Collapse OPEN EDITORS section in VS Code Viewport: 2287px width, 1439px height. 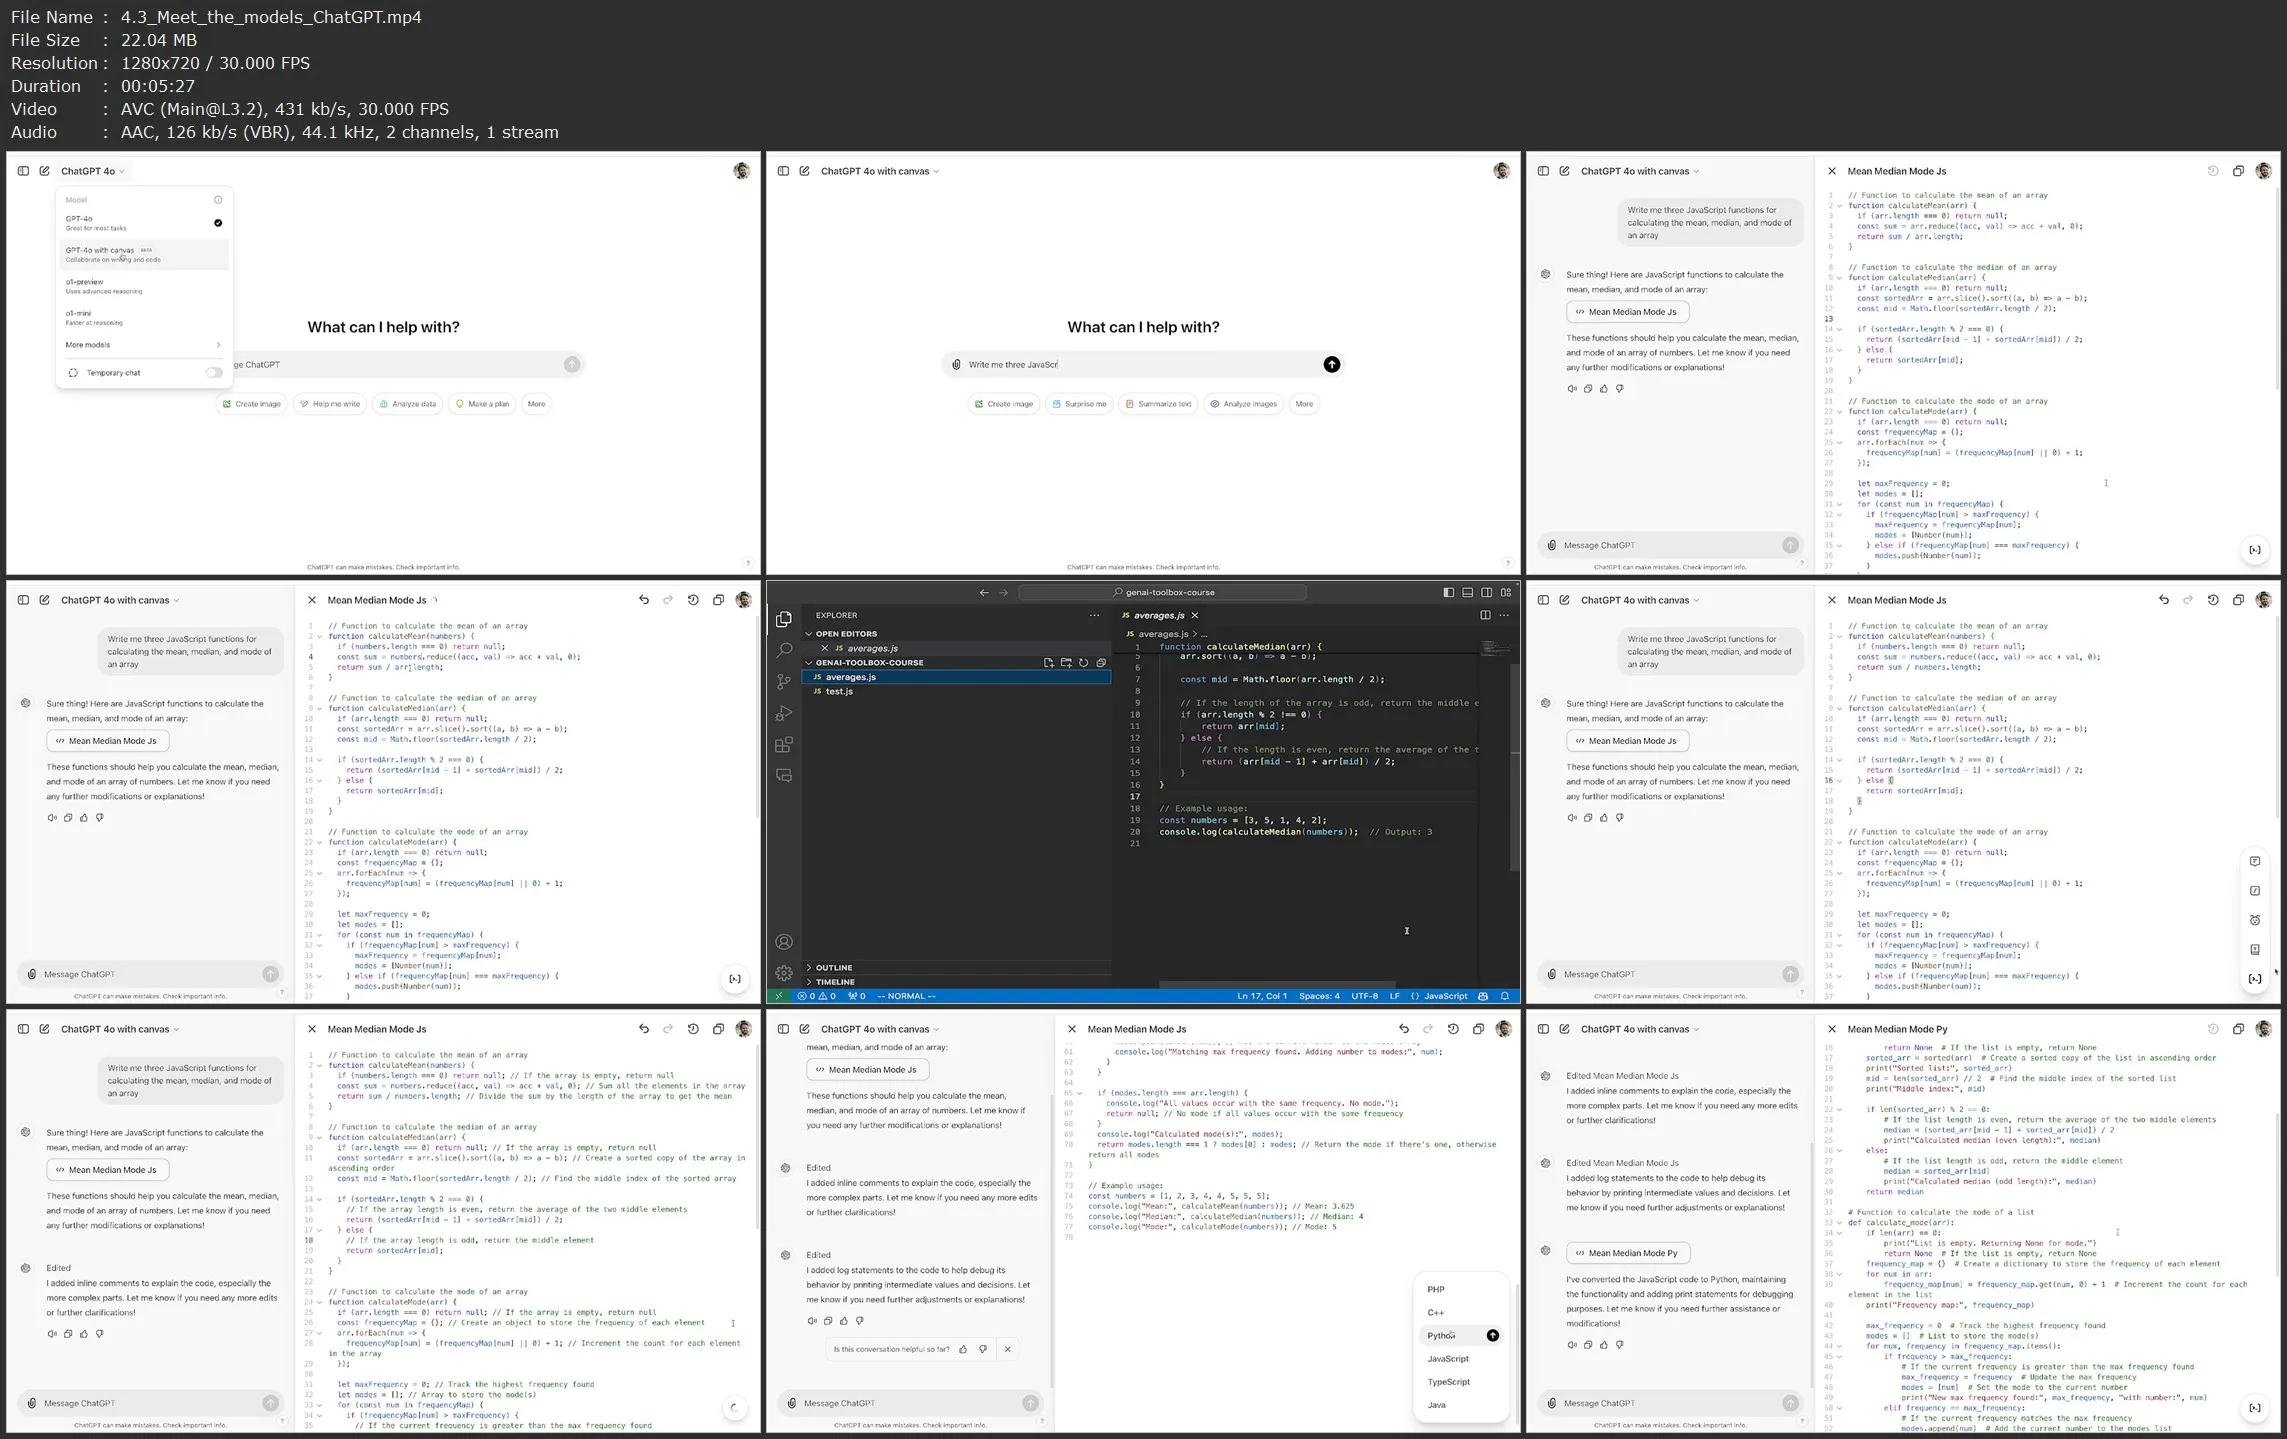point(957,634)
